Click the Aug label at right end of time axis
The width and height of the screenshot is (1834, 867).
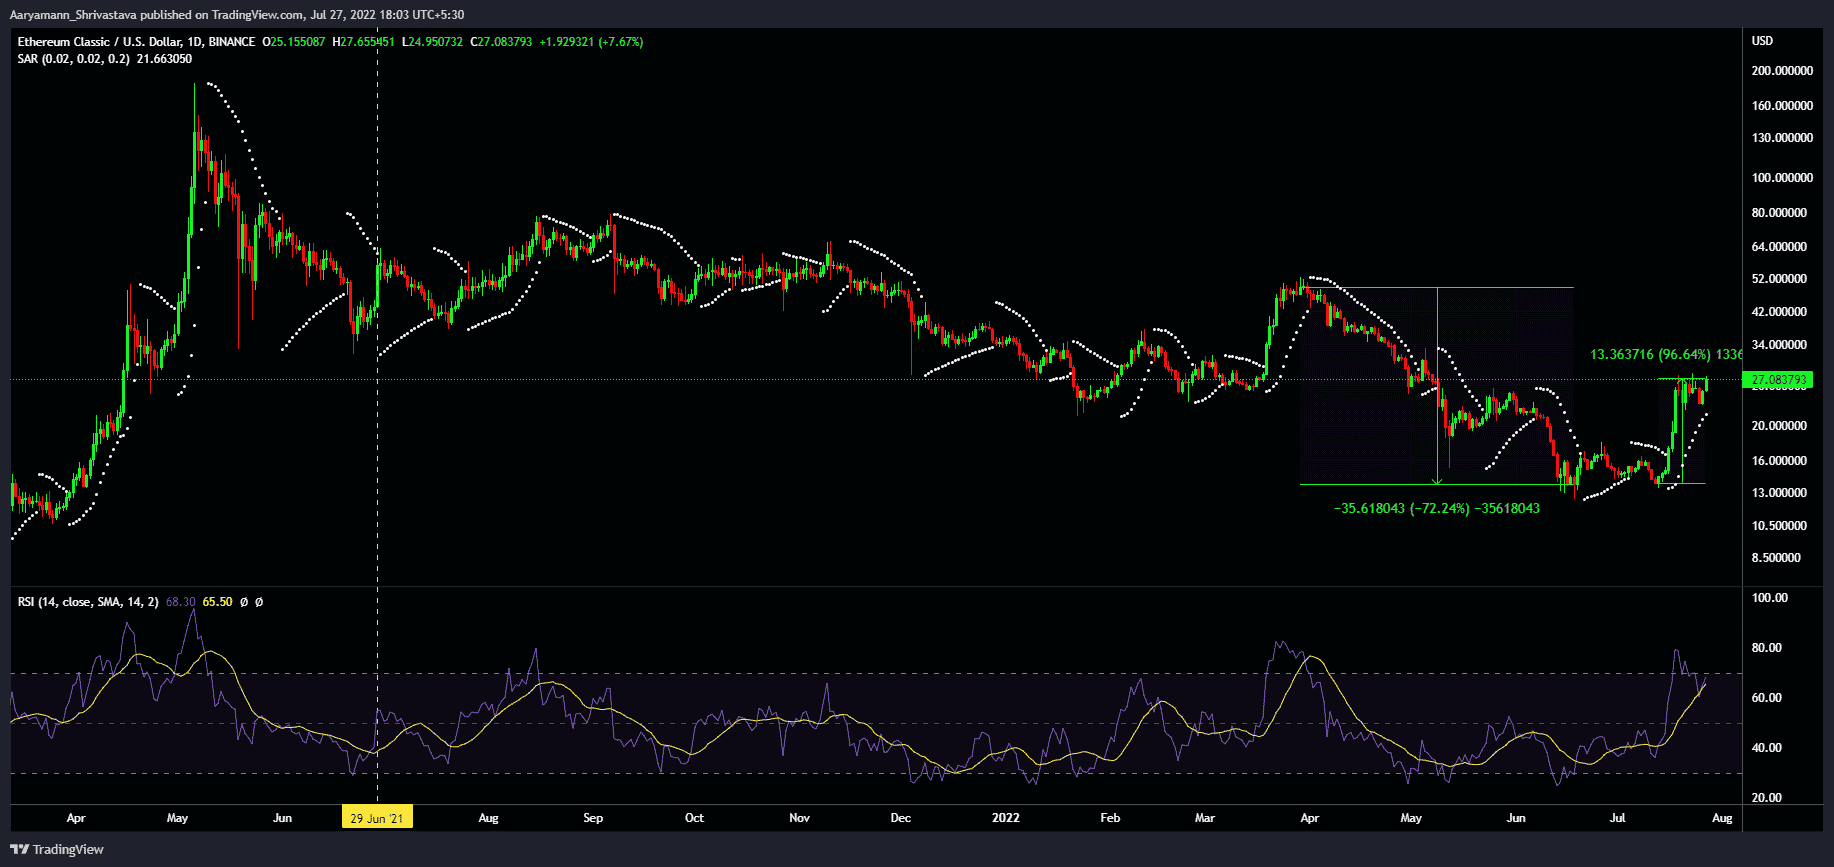tap(1722, 818)
